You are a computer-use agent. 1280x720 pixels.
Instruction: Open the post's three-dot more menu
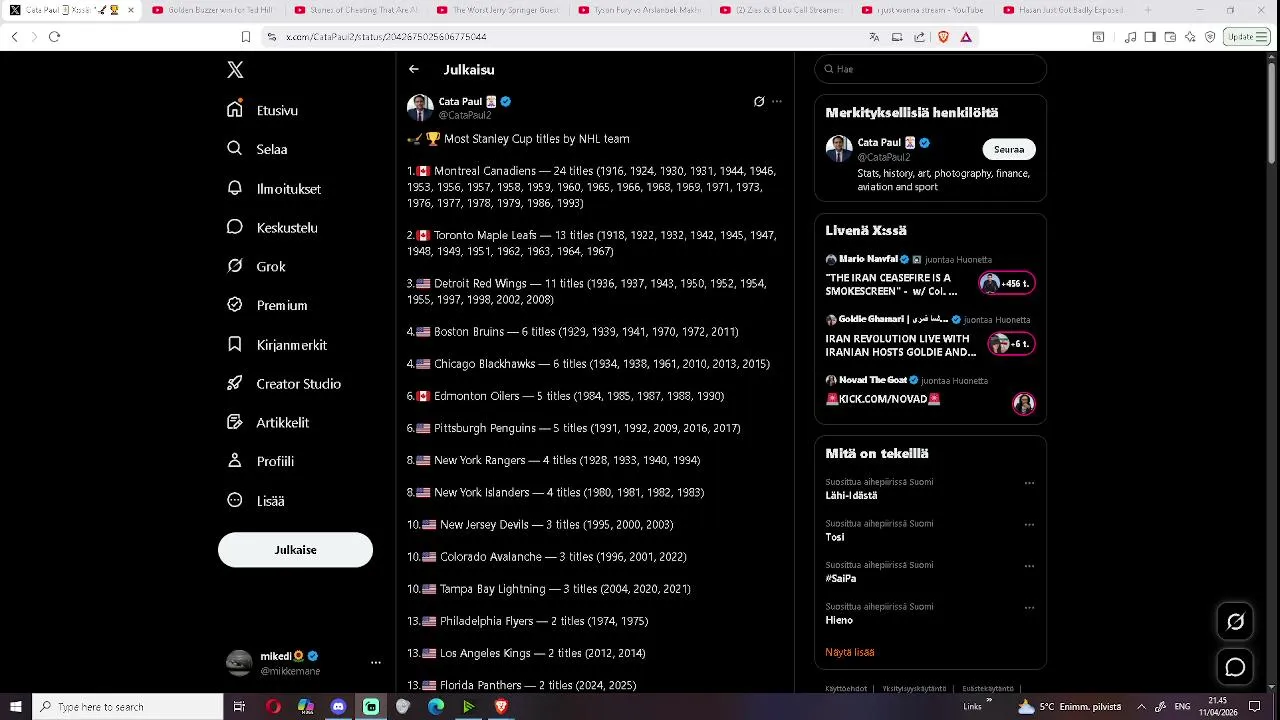point(777,101)
